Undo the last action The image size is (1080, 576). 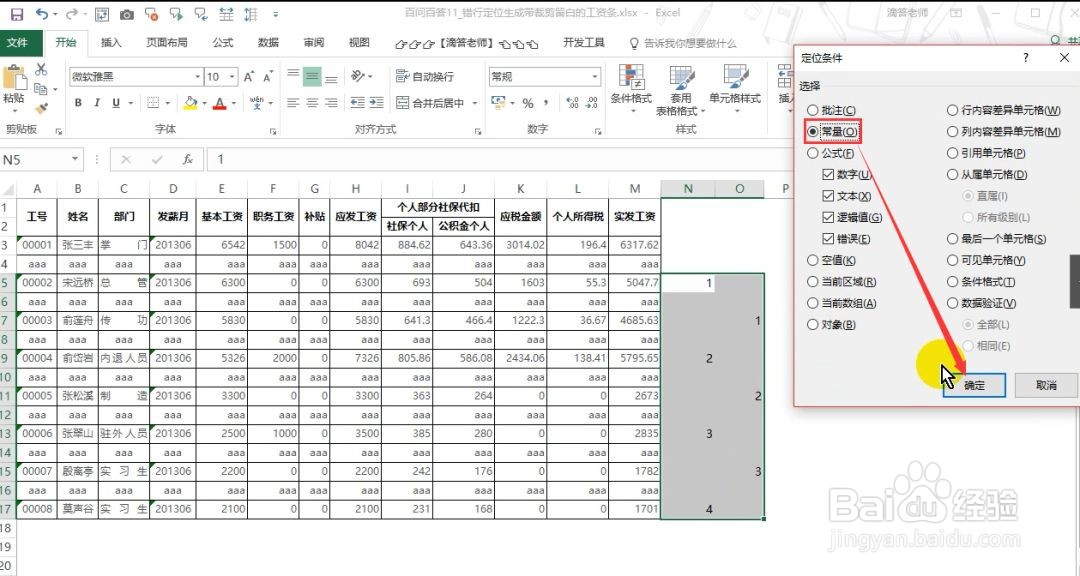pyautogui.click(x=42, y=14)
